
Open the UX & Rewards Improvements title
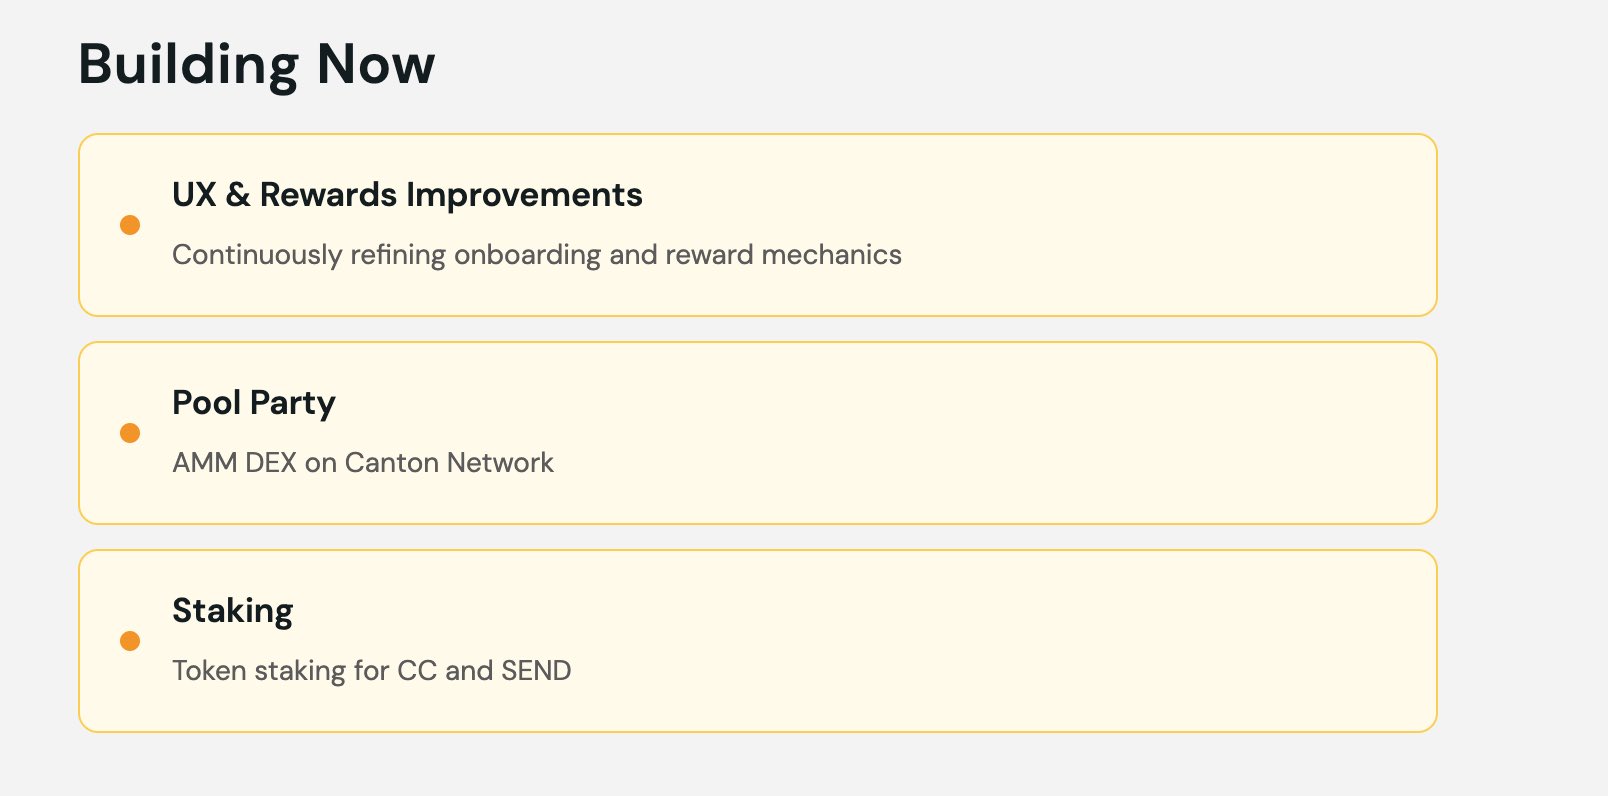(407, 195)
